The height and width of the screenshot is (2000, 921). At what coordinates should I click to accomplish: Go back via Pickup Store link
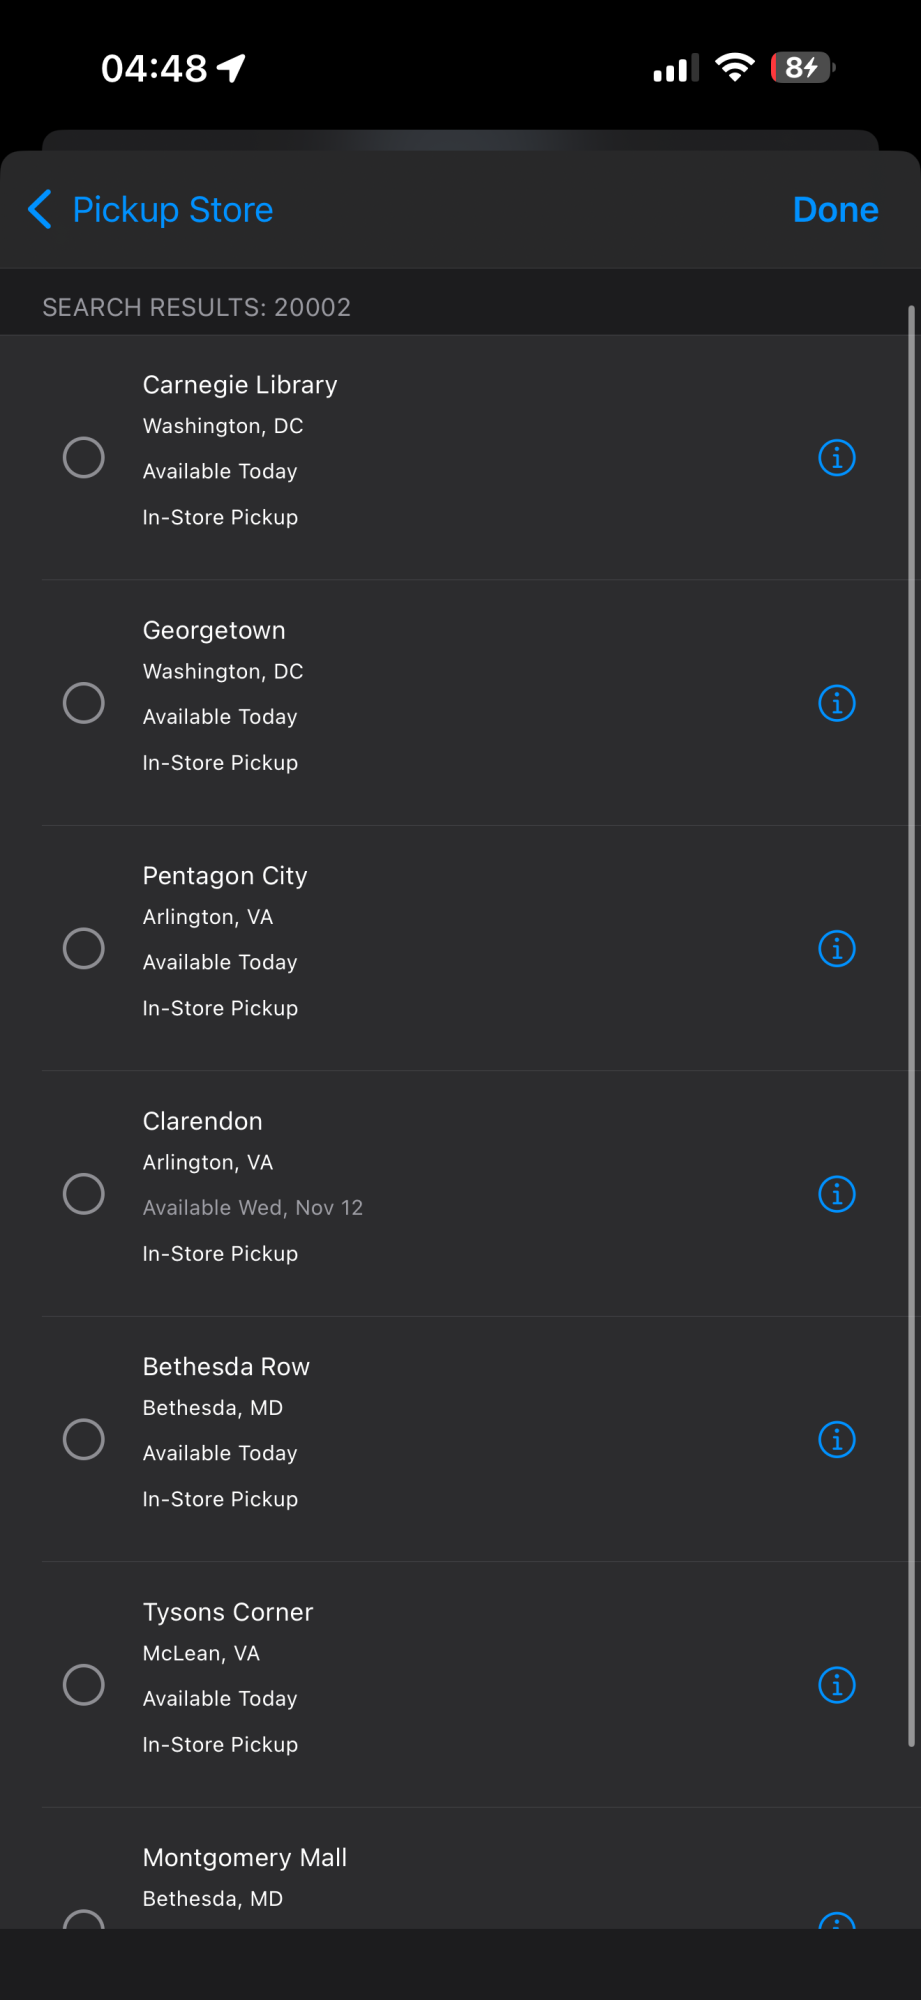click(x=173, y=210)
